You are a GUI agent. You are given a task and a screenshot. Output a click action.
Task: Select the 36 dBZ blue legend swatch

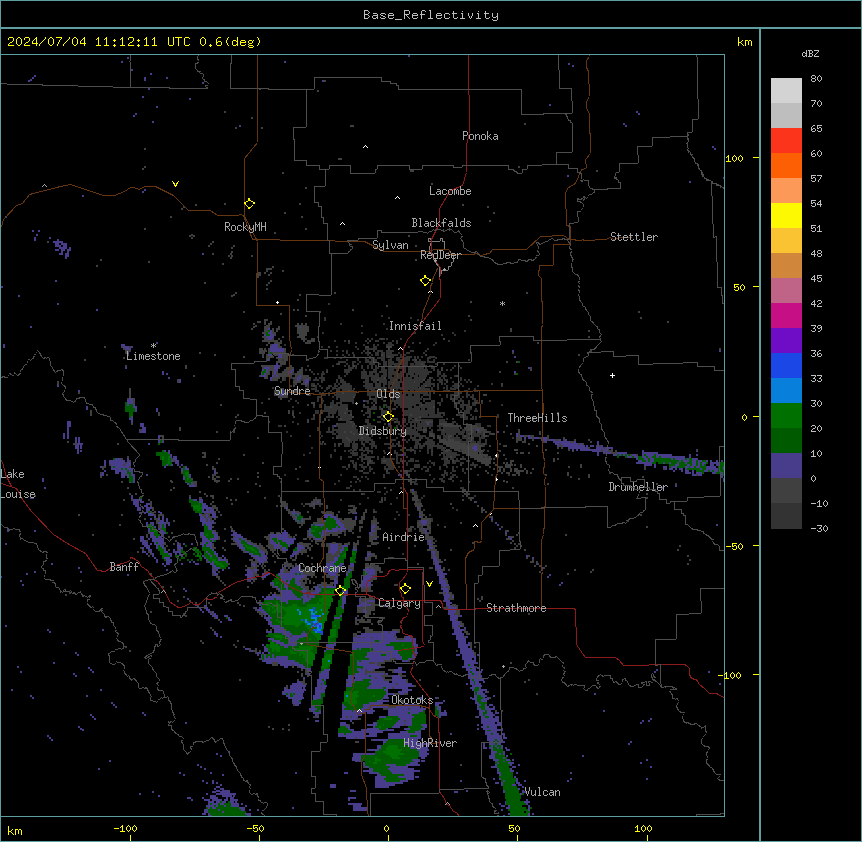pyautogui.click(x=786, y=365)
